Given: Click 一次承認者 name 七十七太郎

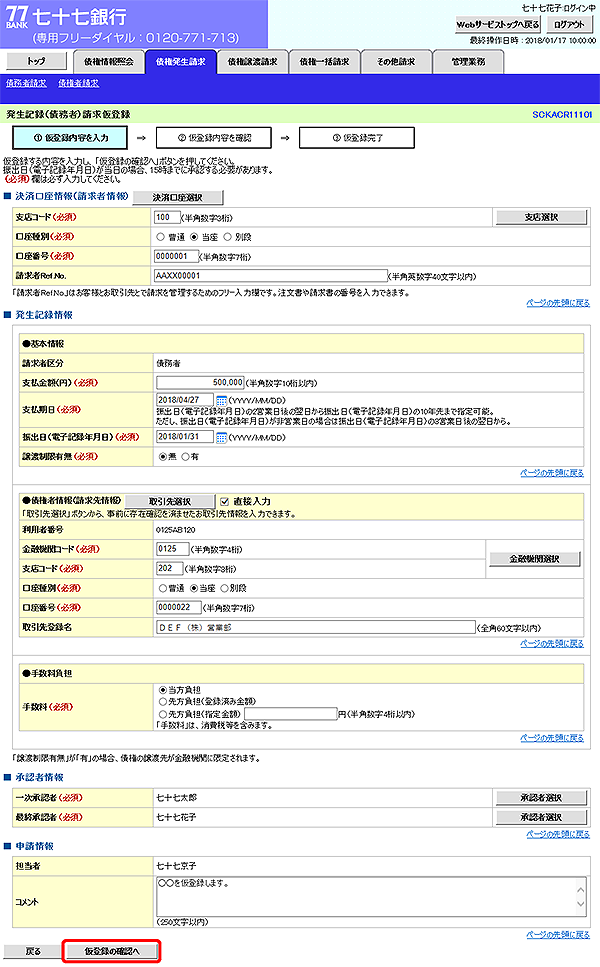Looking at the screenshot, I should click(176, 798).
